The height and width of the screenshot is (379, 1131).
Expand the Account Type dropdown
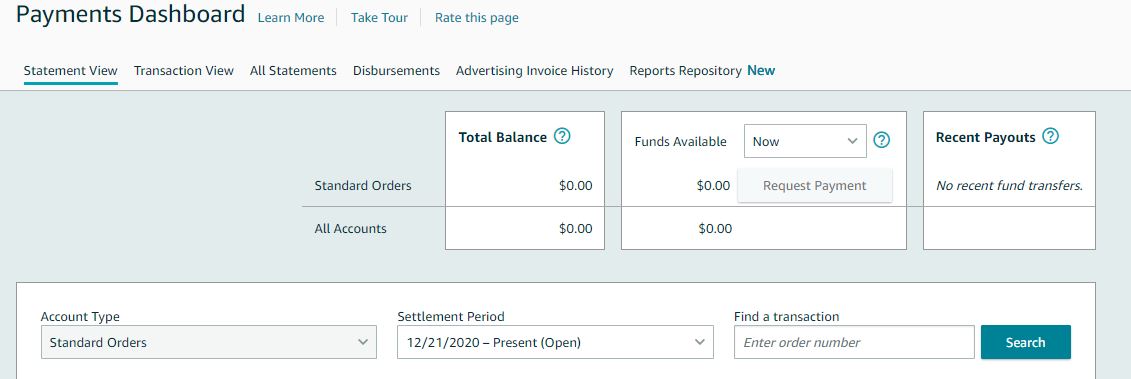[208, 342]
